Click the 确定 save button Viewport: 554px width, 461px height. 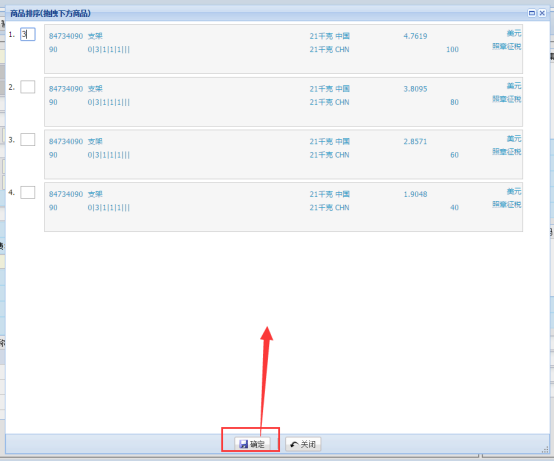tap(252, 444)
